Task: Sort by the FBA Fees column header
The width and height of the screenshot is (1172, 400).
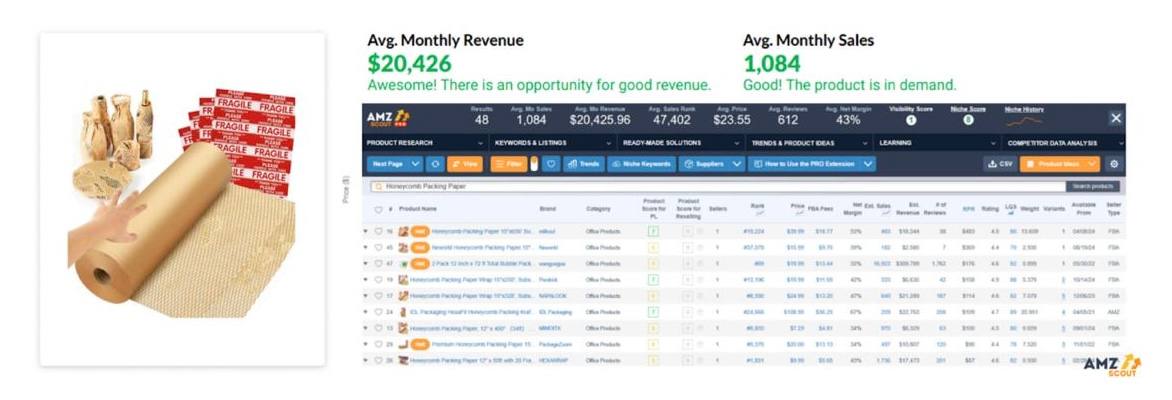Action: point(822,209)
